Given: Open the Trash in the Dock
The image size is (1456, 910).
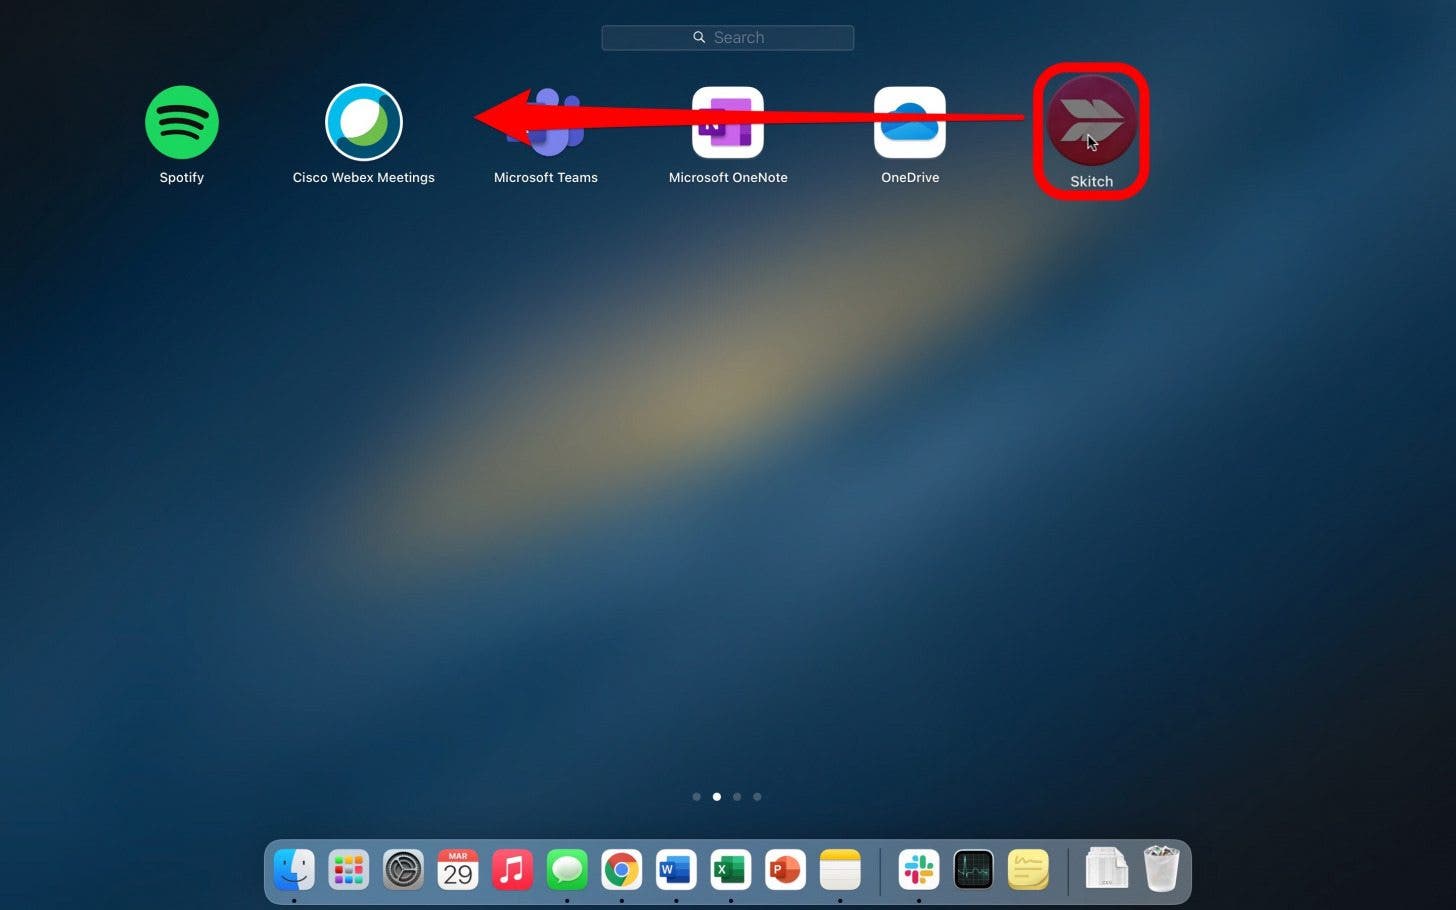Looking at the screenshot, I should pos(1161,869).
